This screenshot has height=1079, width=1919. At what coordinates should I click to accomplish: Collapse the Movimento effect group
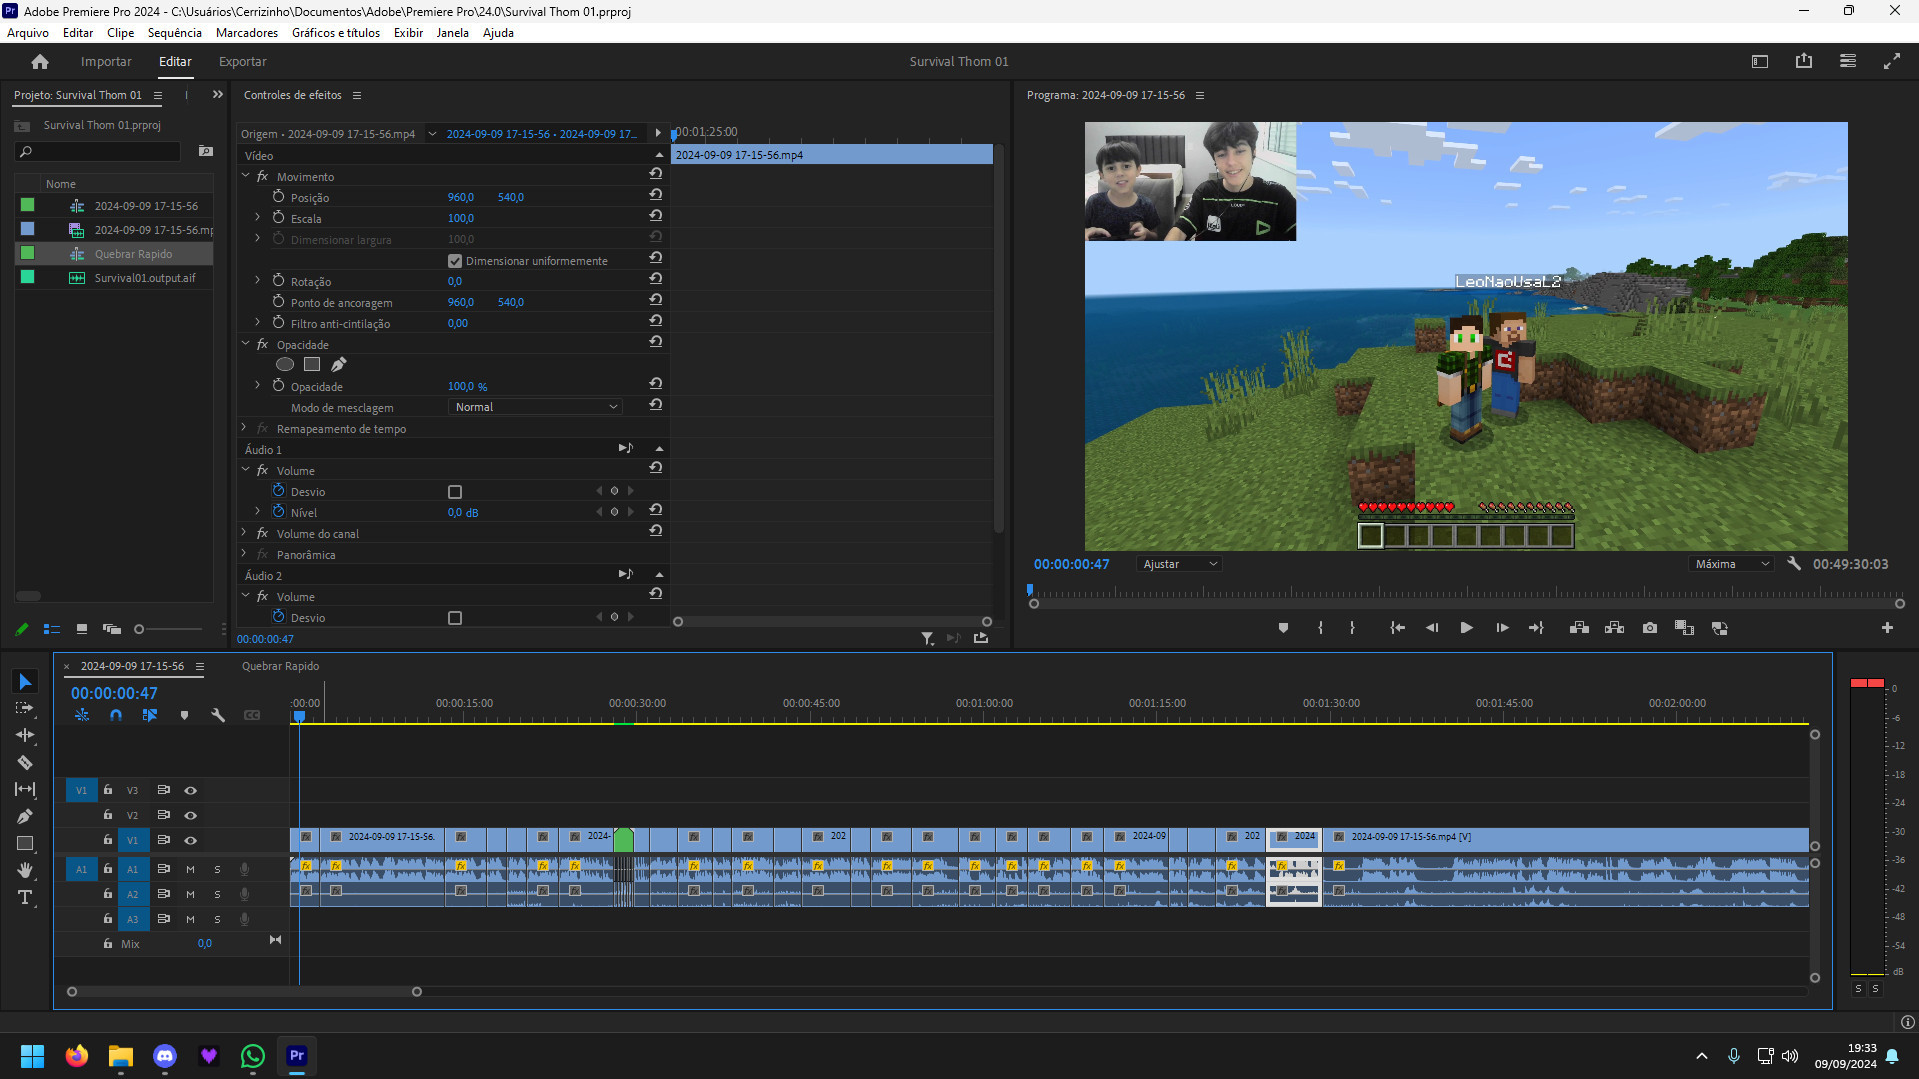pos(246,176)
